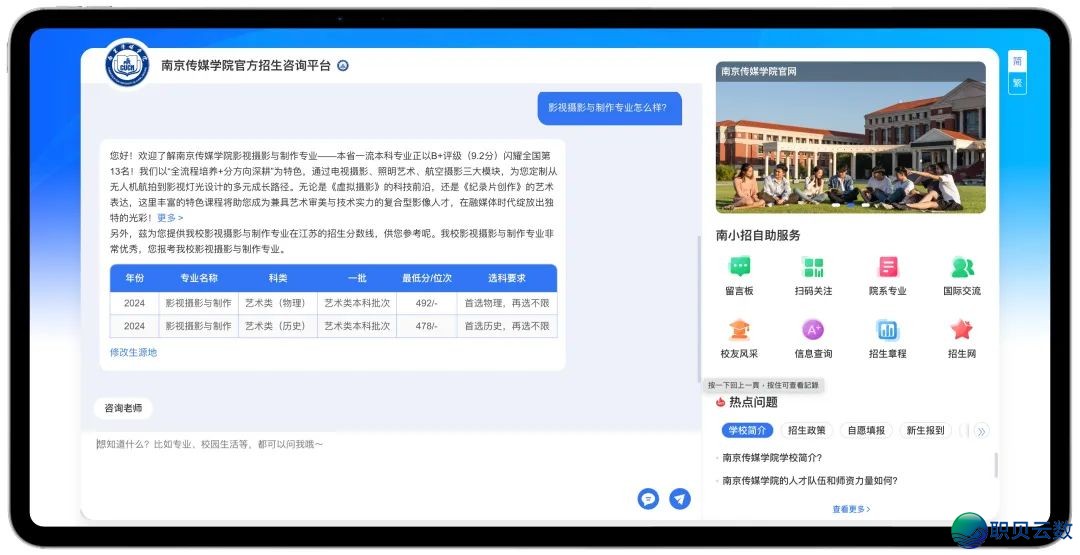This screenshot has height=555, width=1080.
Task: Switch to simplified Chinese with 简
Action: point(1017,61)
